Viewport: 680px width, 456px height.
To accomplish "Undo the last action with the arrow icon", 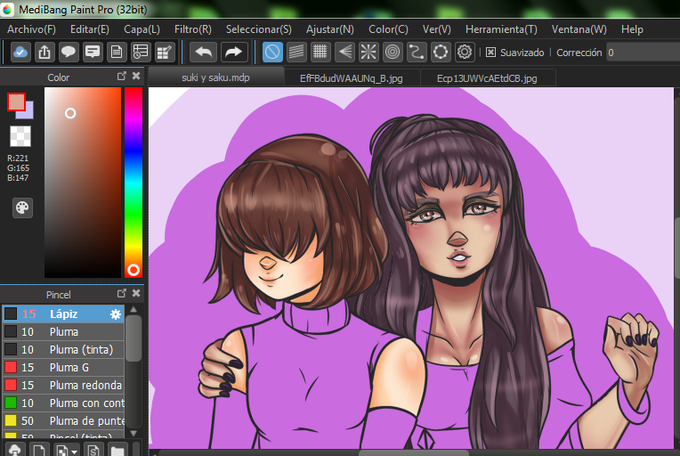I will click(203, 52).
